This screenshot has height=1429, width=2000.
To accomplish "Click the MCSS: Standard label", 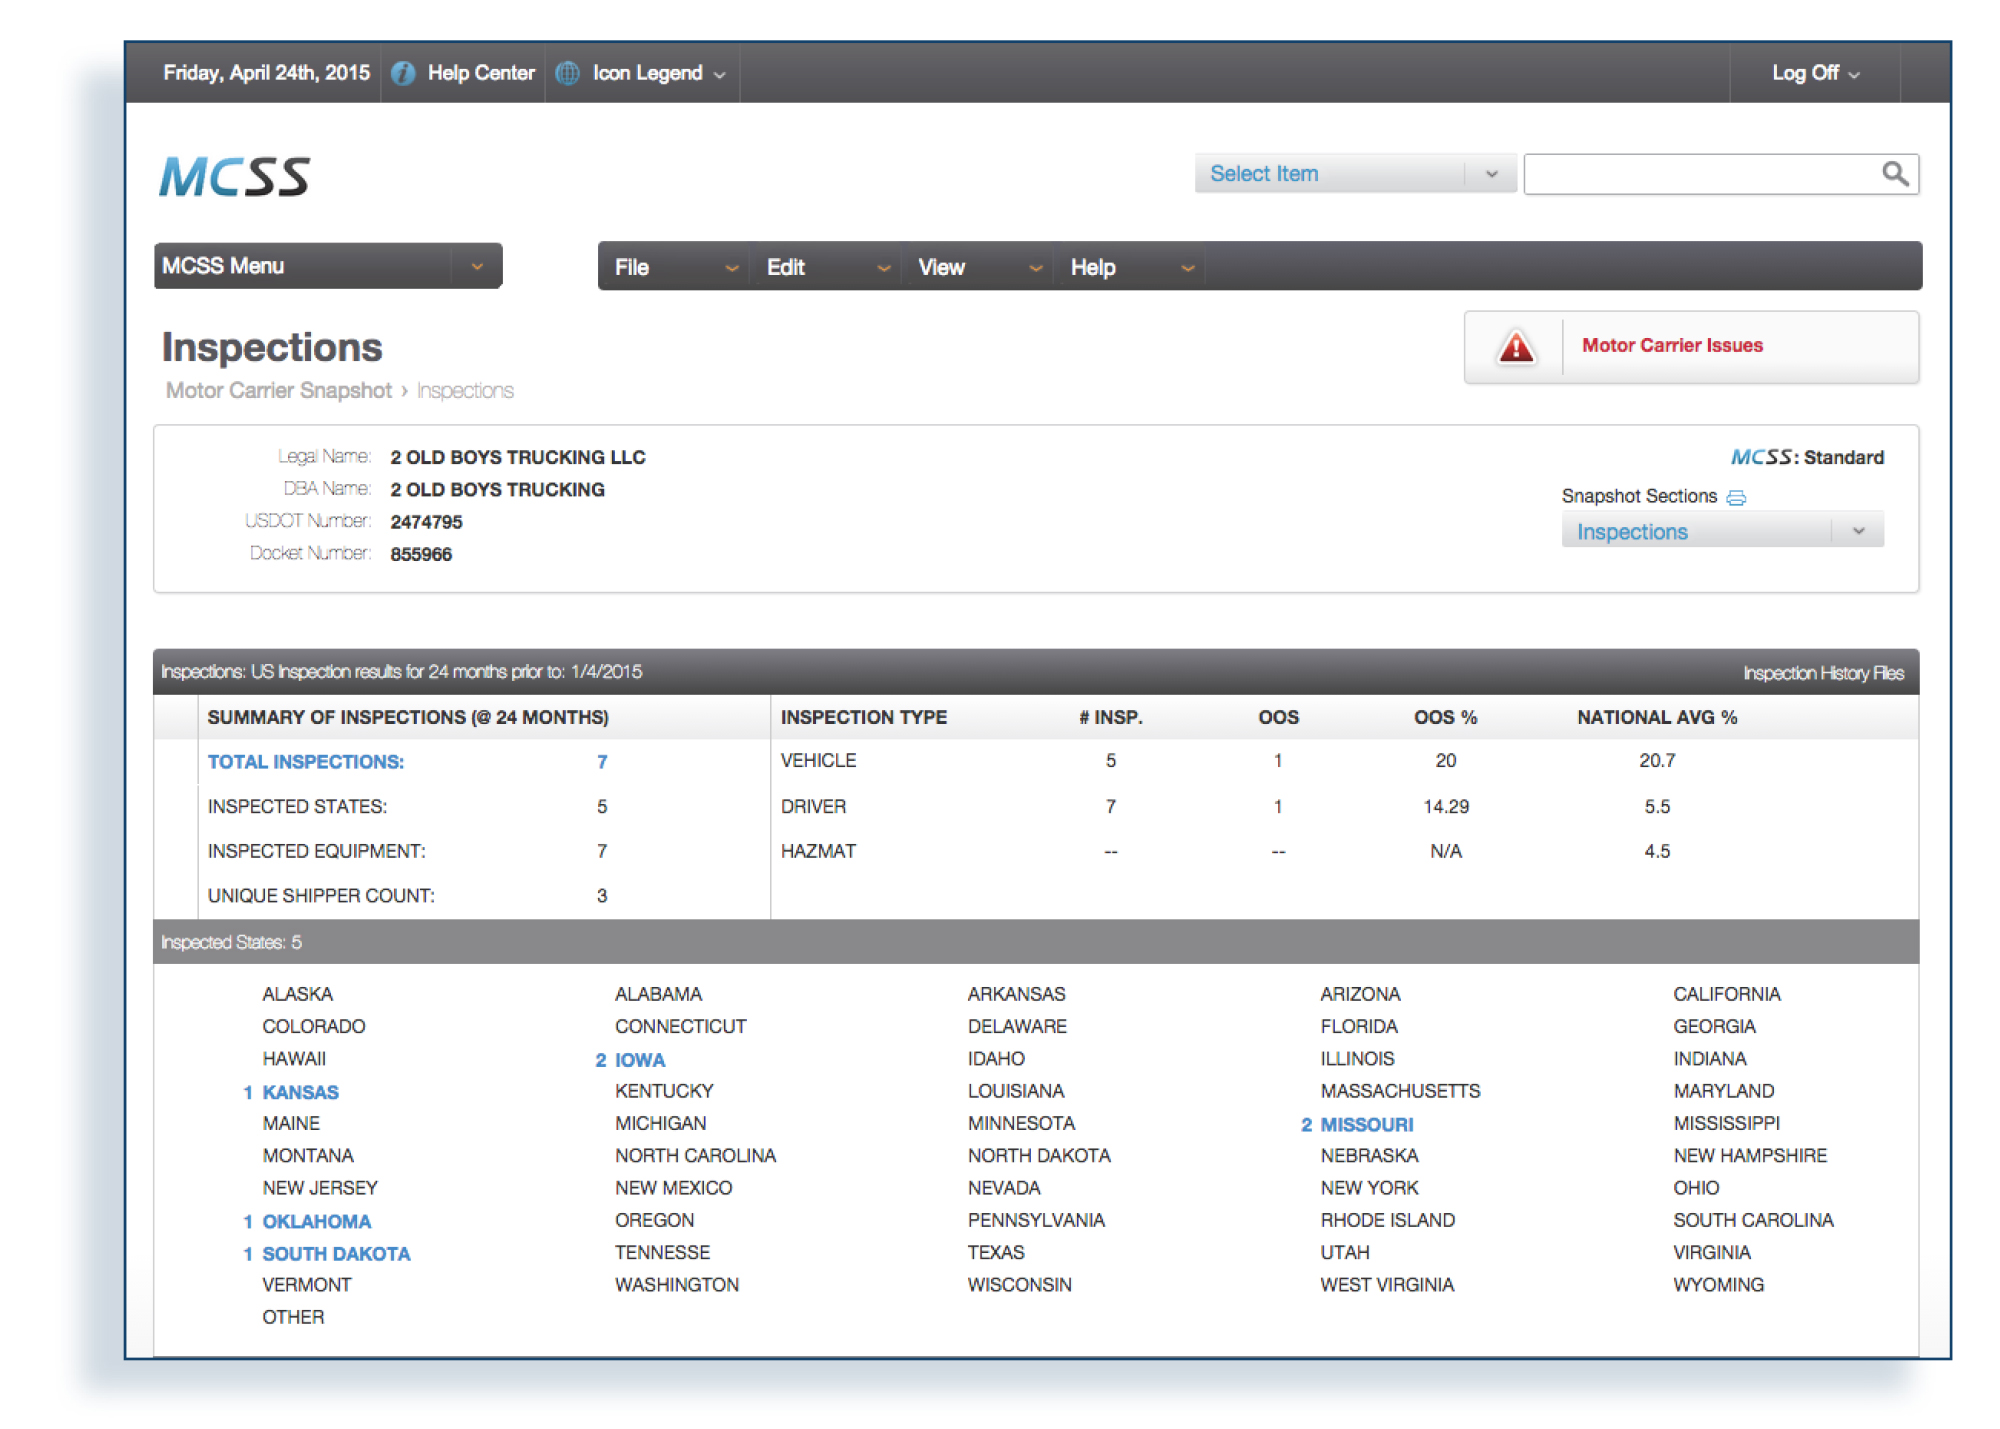I will tap(1806, 457).
